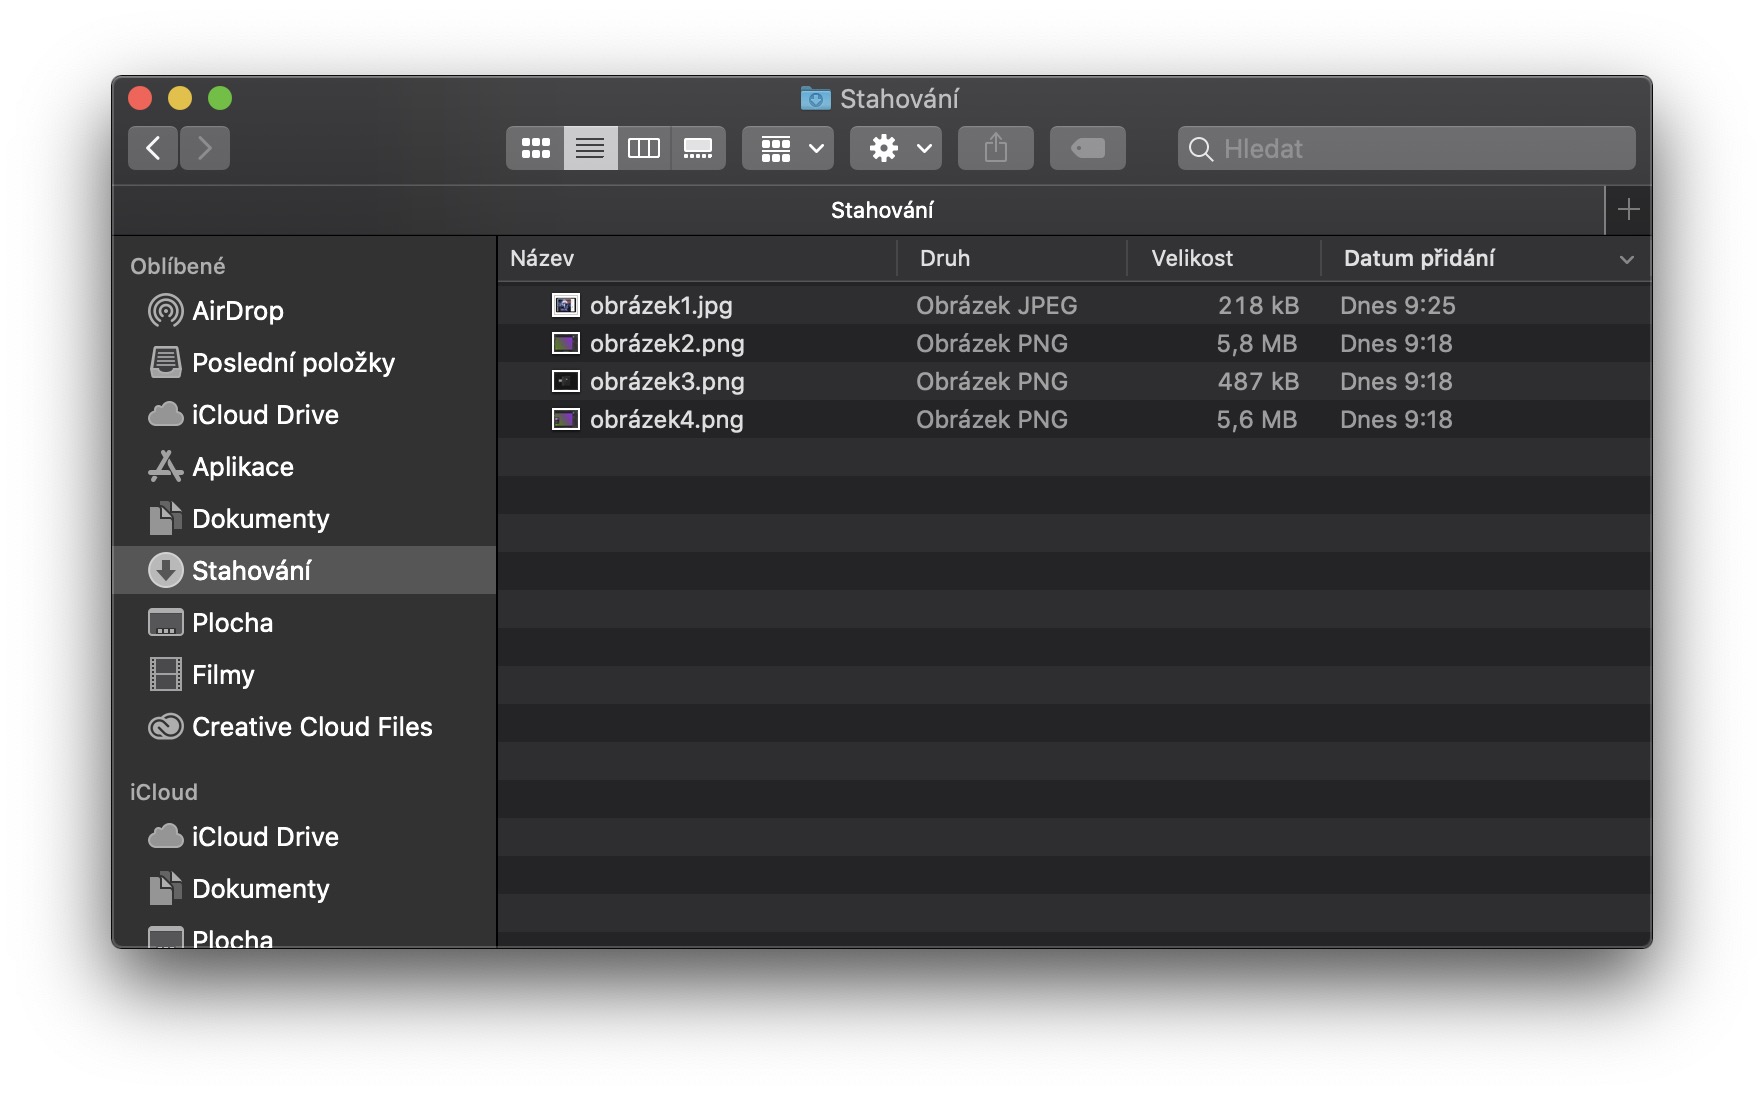The height and width of the screenshot is (1096, 1764).
Task: Open the group-by arrangement dropdown
Action: [788, 149]
